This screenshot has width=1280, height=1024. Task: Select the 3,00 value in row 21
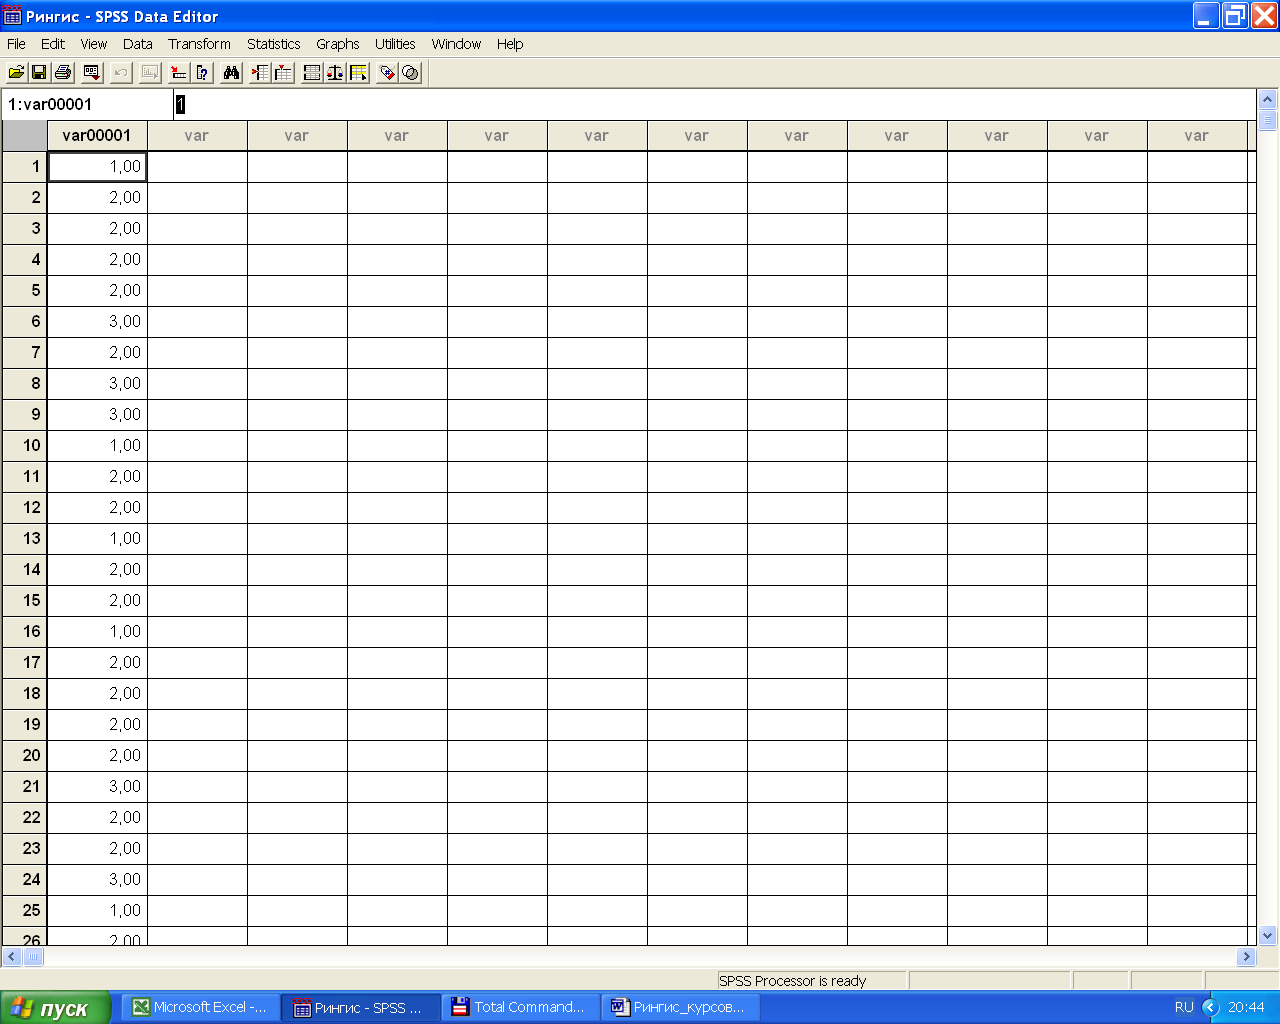98,787
